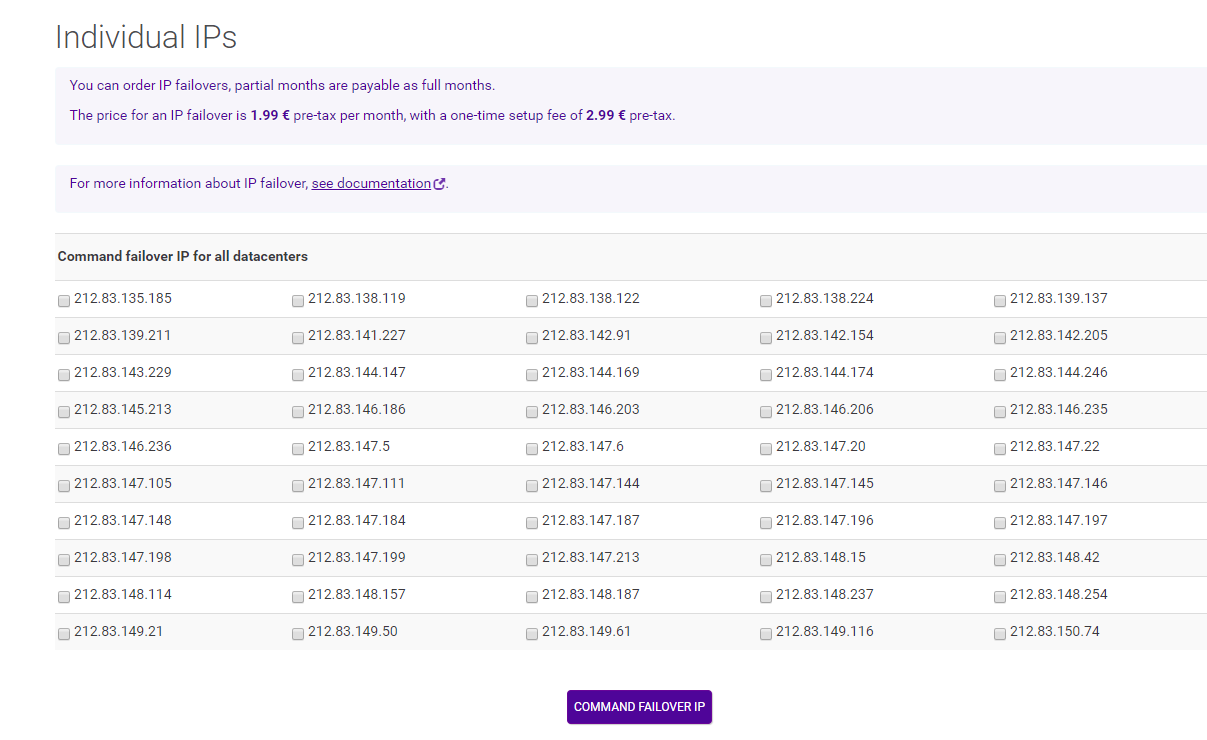1207x740 pixels.
Task: Click the 1.99 € price text
Action: 270,115
